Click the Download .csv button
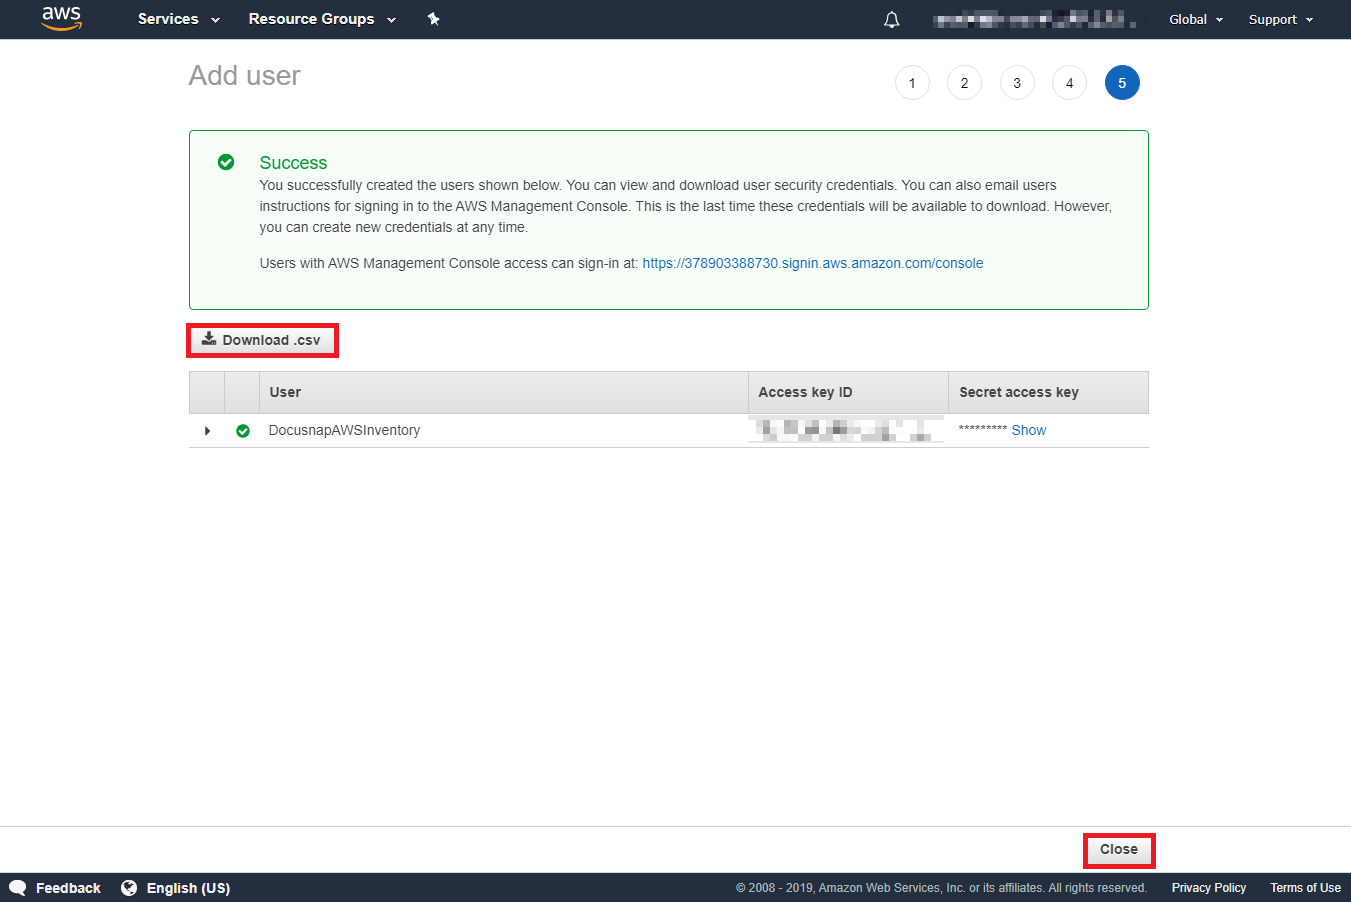 click(x=262, y=340)
